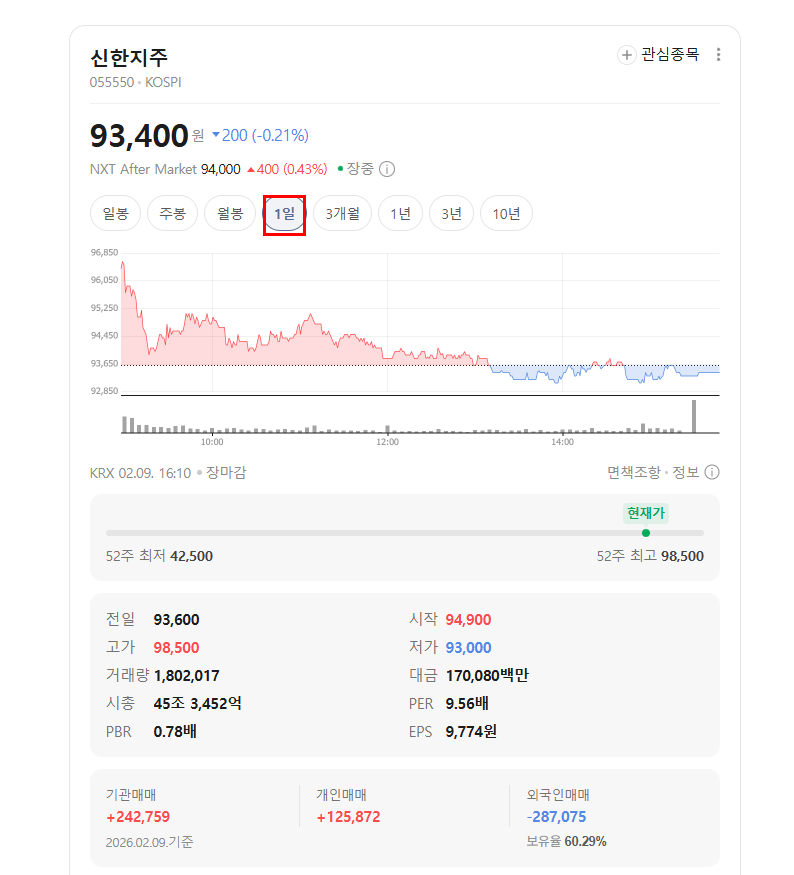
Task: Click the 시작 value 94,900
Action: click(468, 620)
